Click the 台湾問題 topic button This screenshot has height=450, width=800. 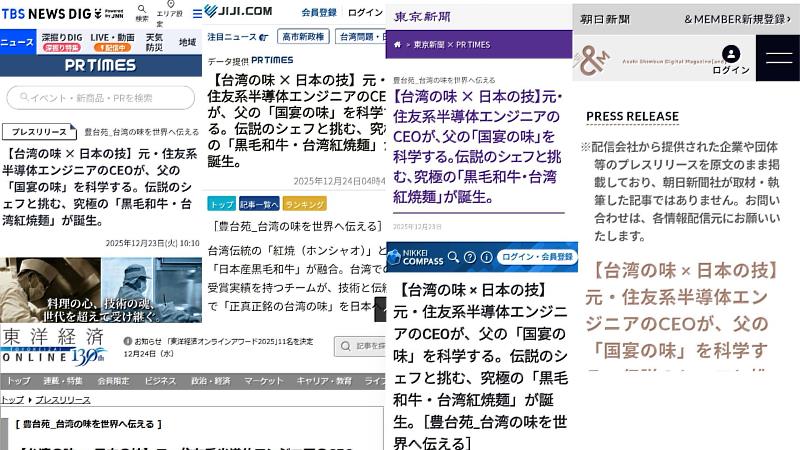[361, 37]
